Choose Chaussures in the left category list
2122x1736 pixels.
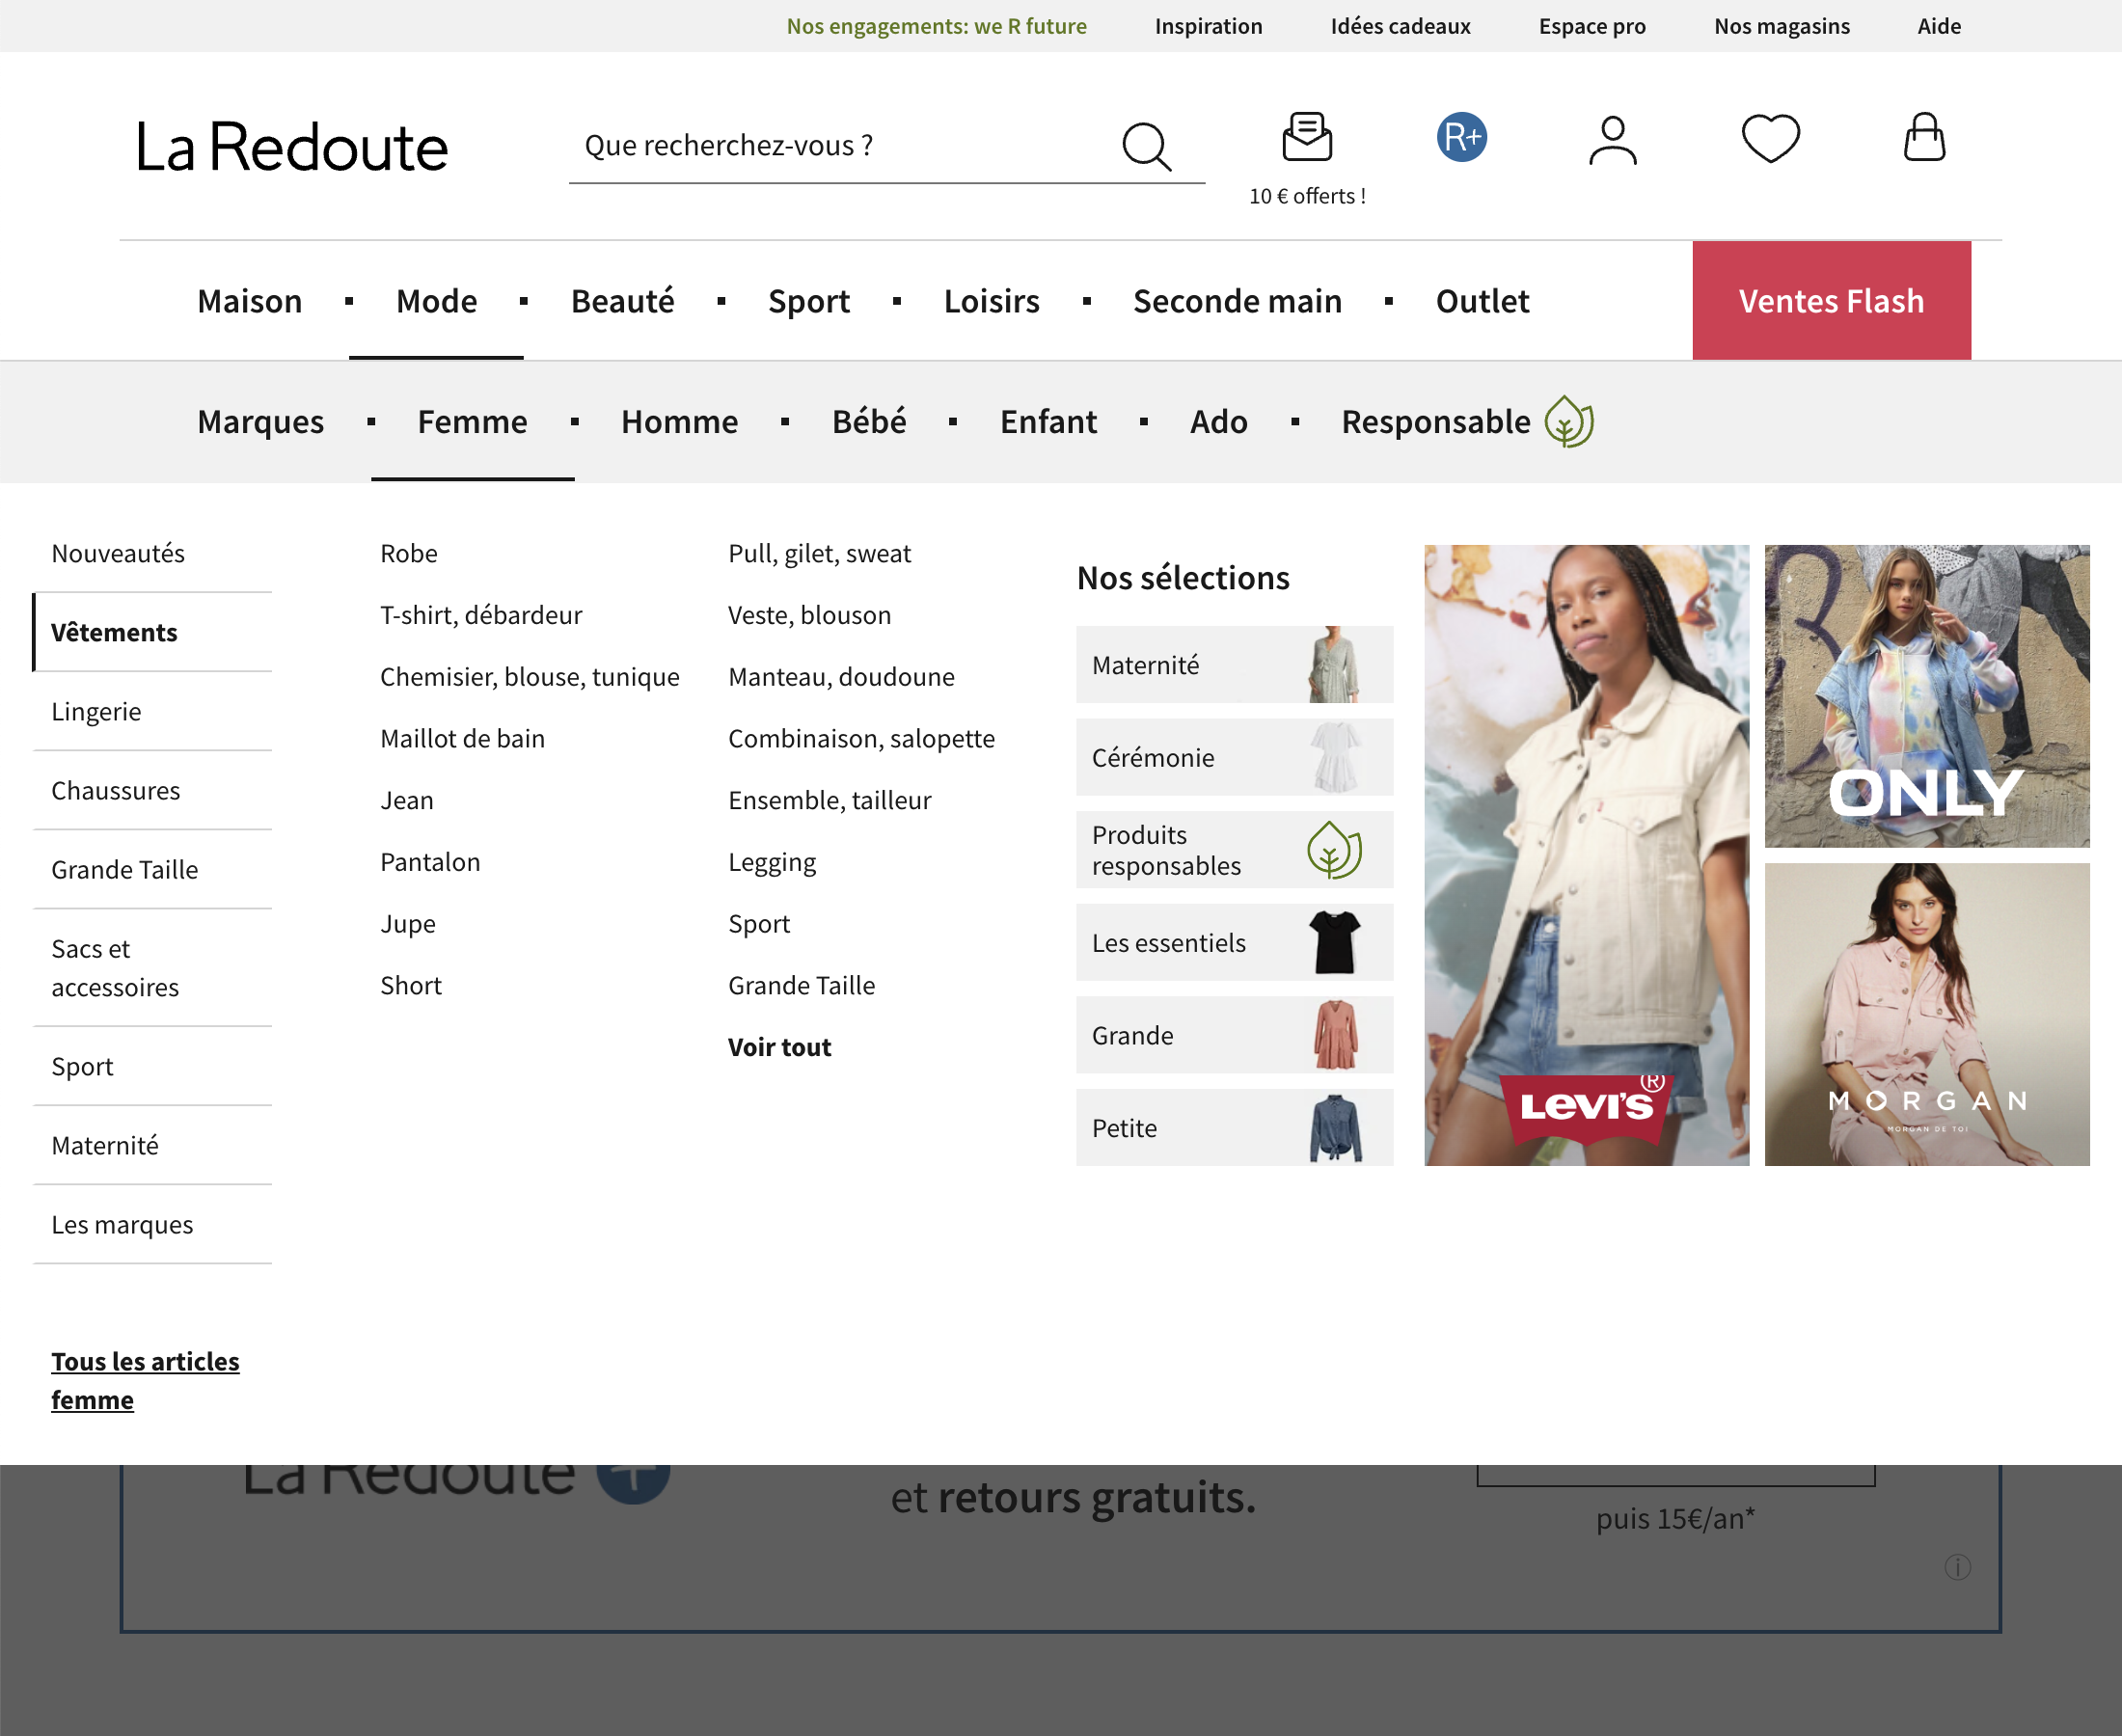pyautogui.click(x=115, y=790)
